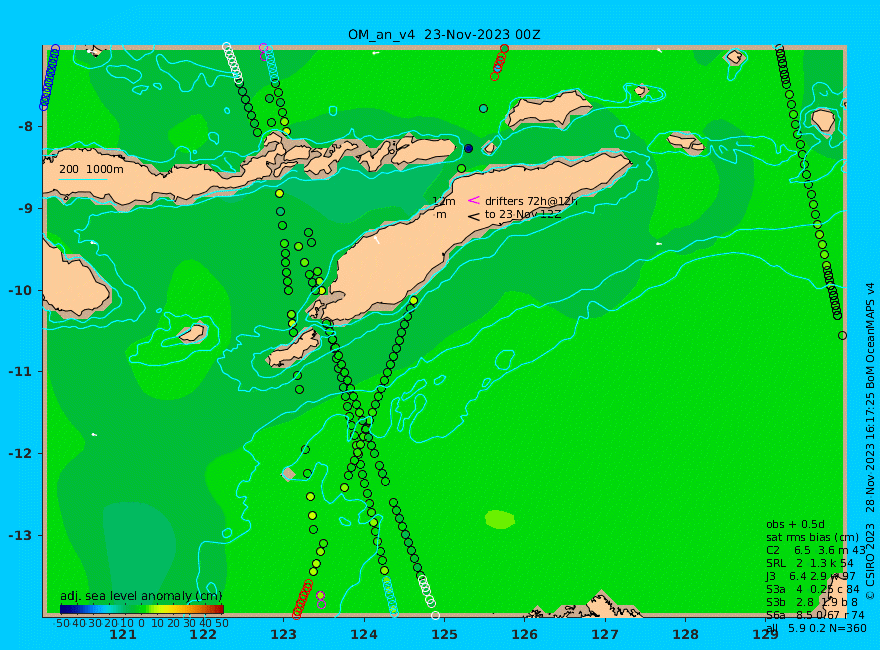Viewport: 880px width, 650px height.
Task: Click the longitude axis label "122"
Action: point(203,635)
